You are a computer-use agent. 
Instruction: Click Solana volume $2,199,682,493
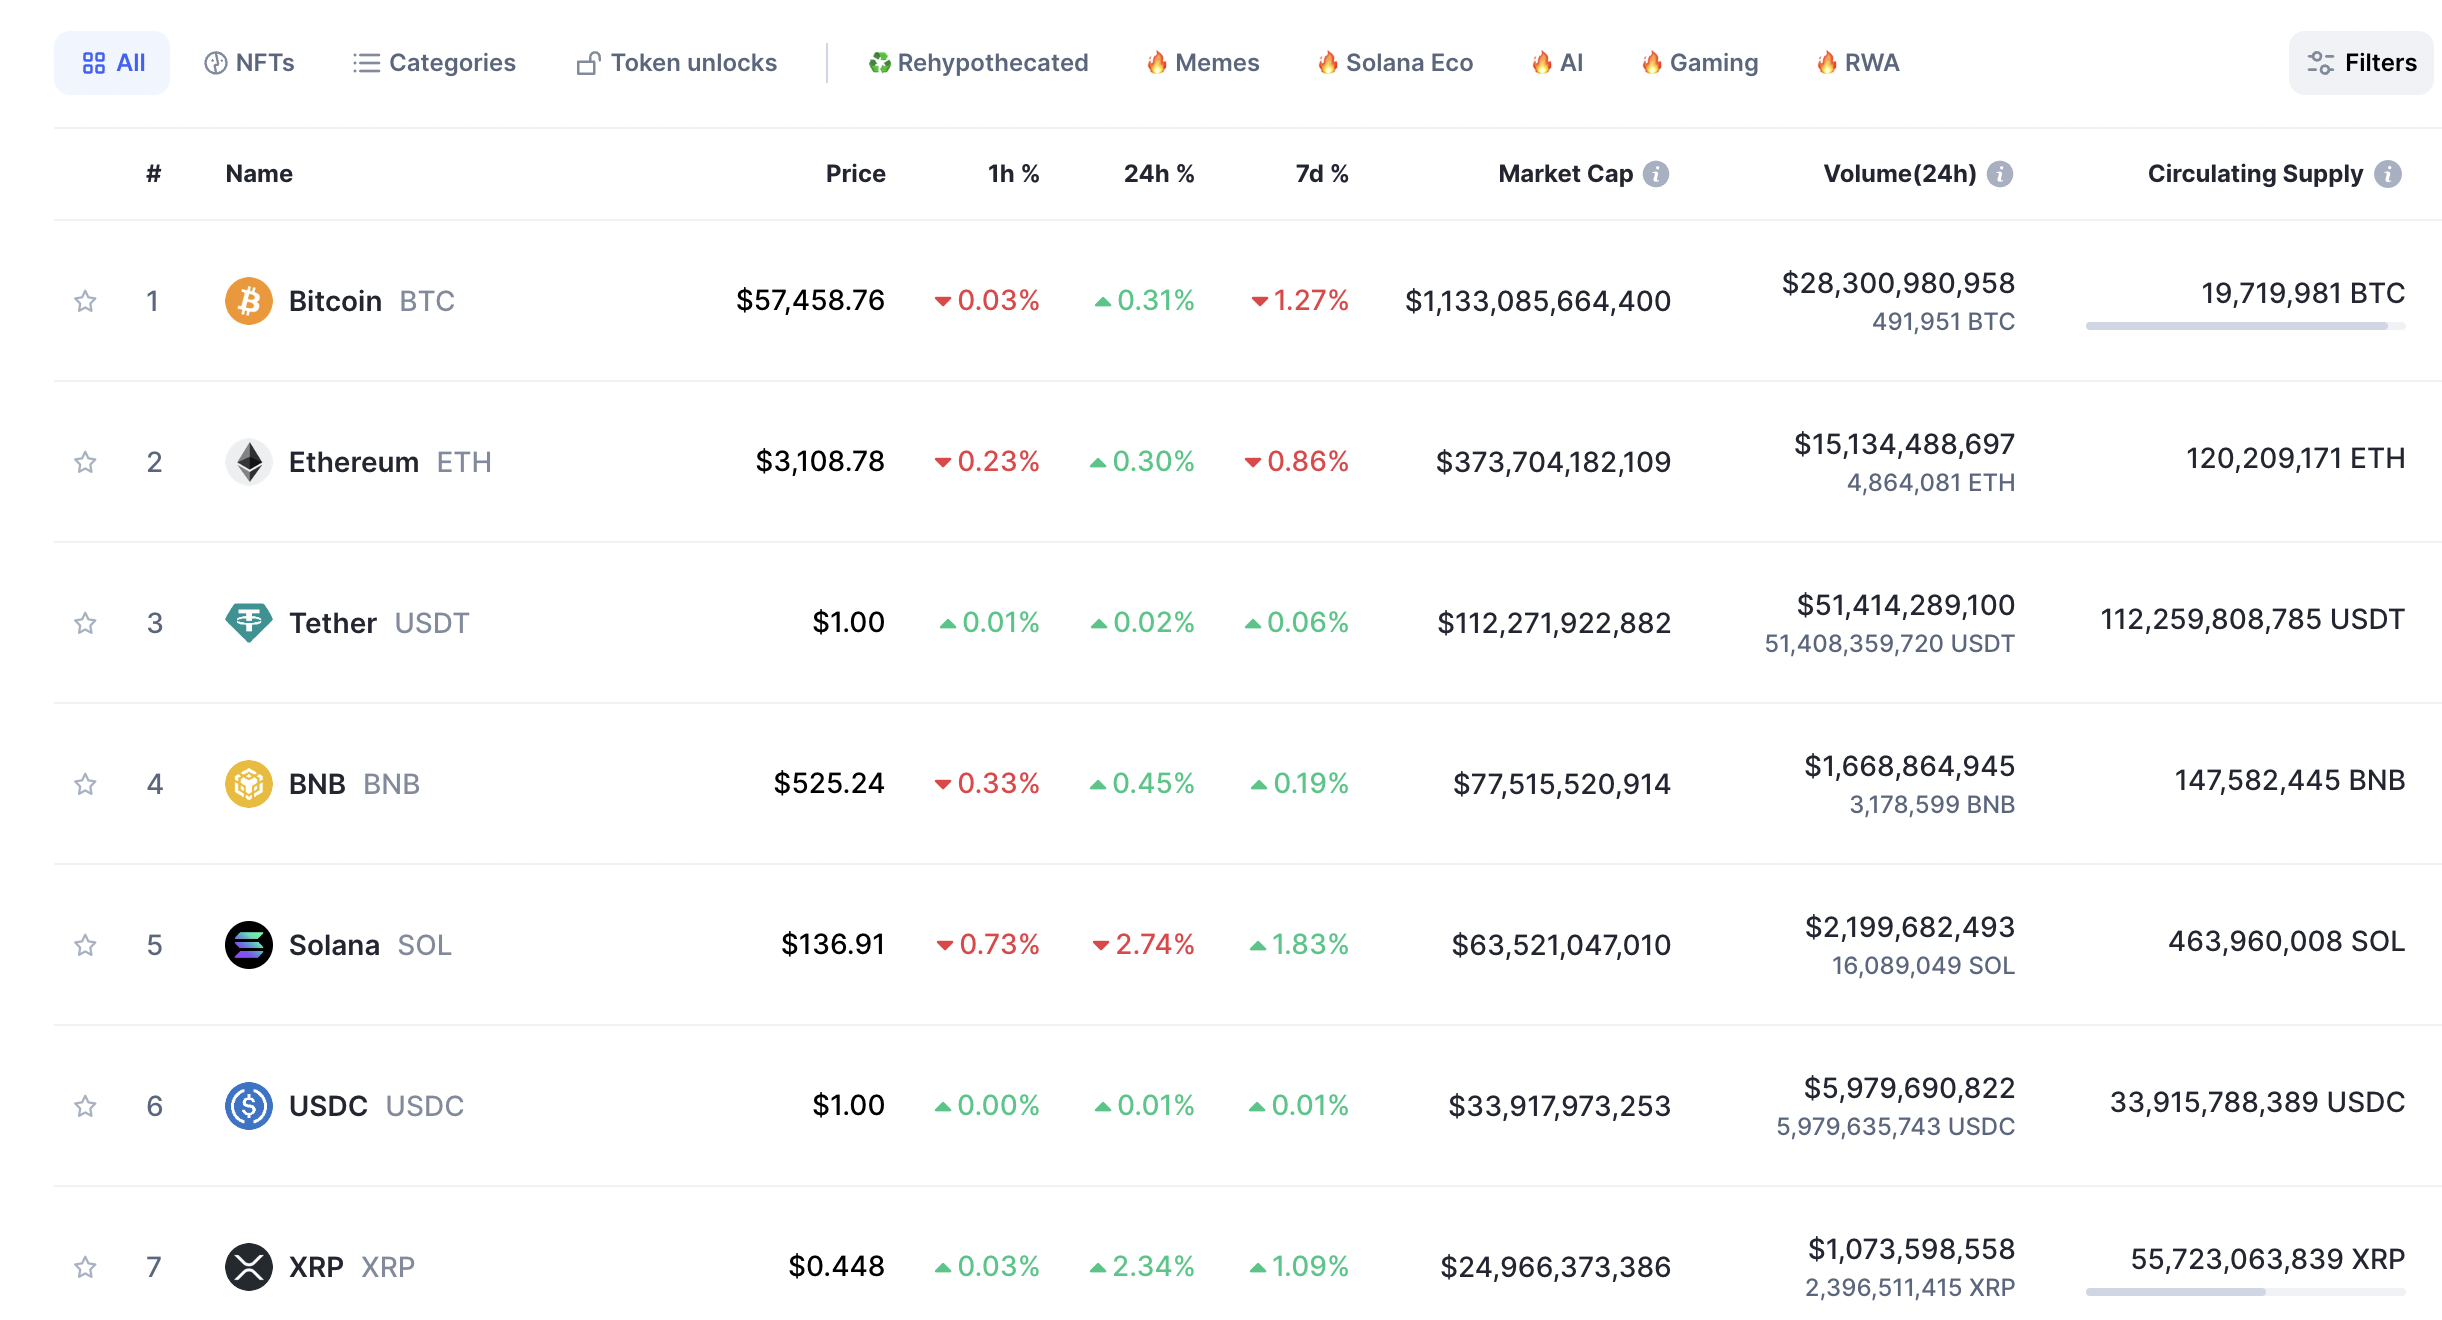click(1910, 927)
